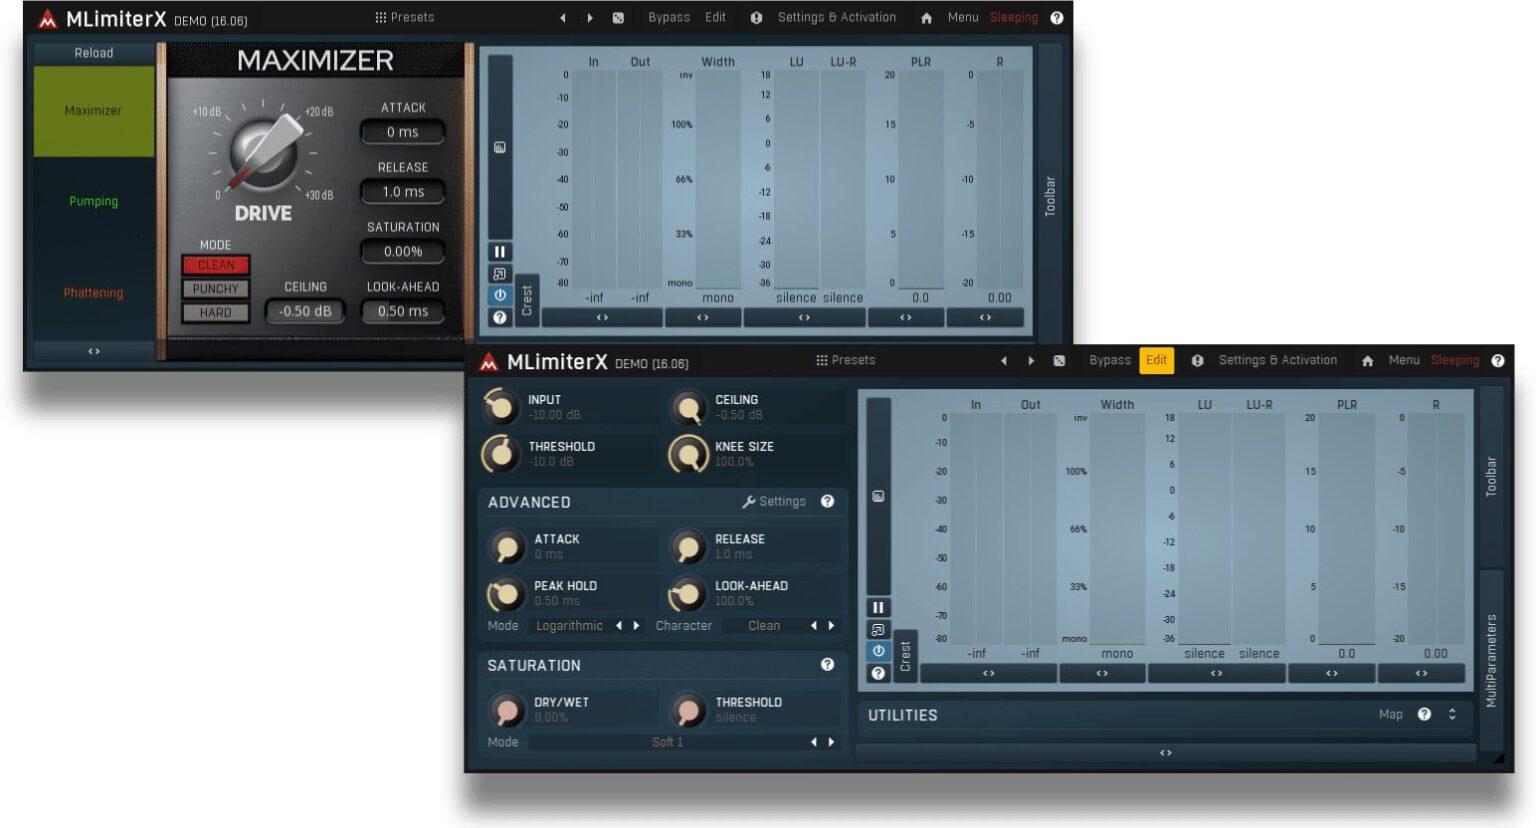Toggle the yellow Edit button in the lower window
1536x828 pixels.
[x=1156, y=360]
